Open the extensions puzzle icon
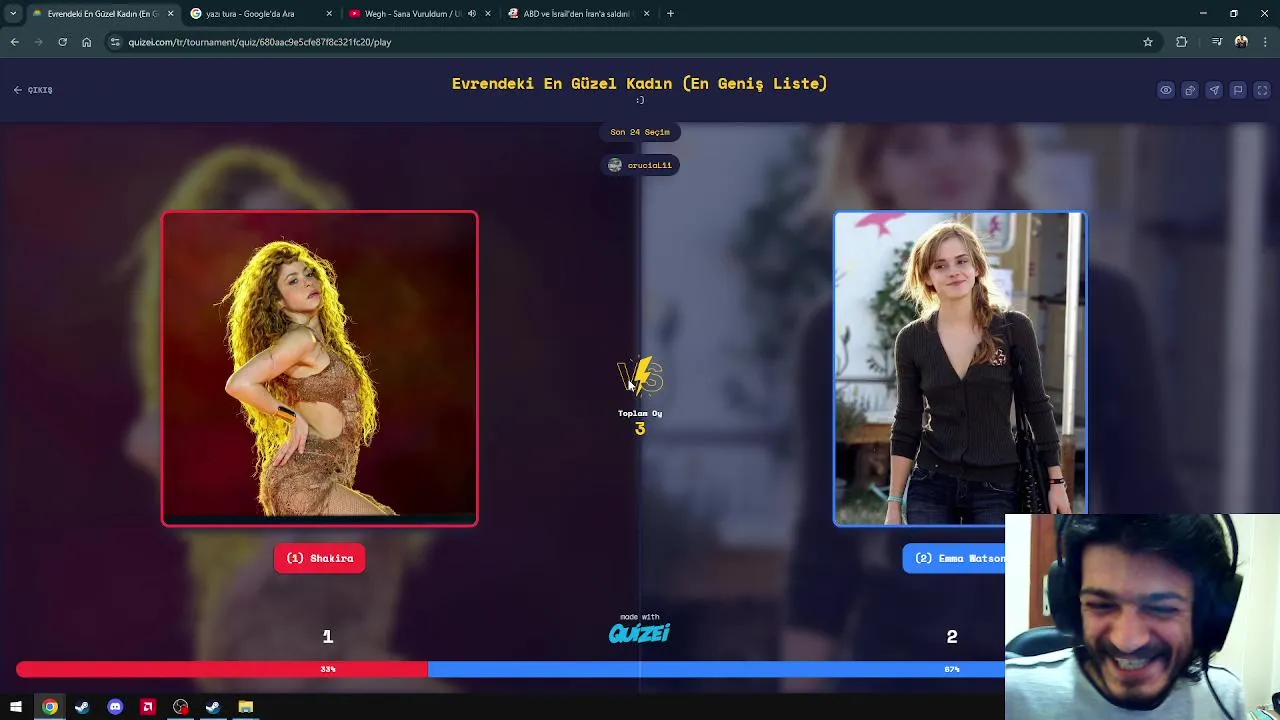This screenshot has height=720, width=1280. [x=1182, y=42]
